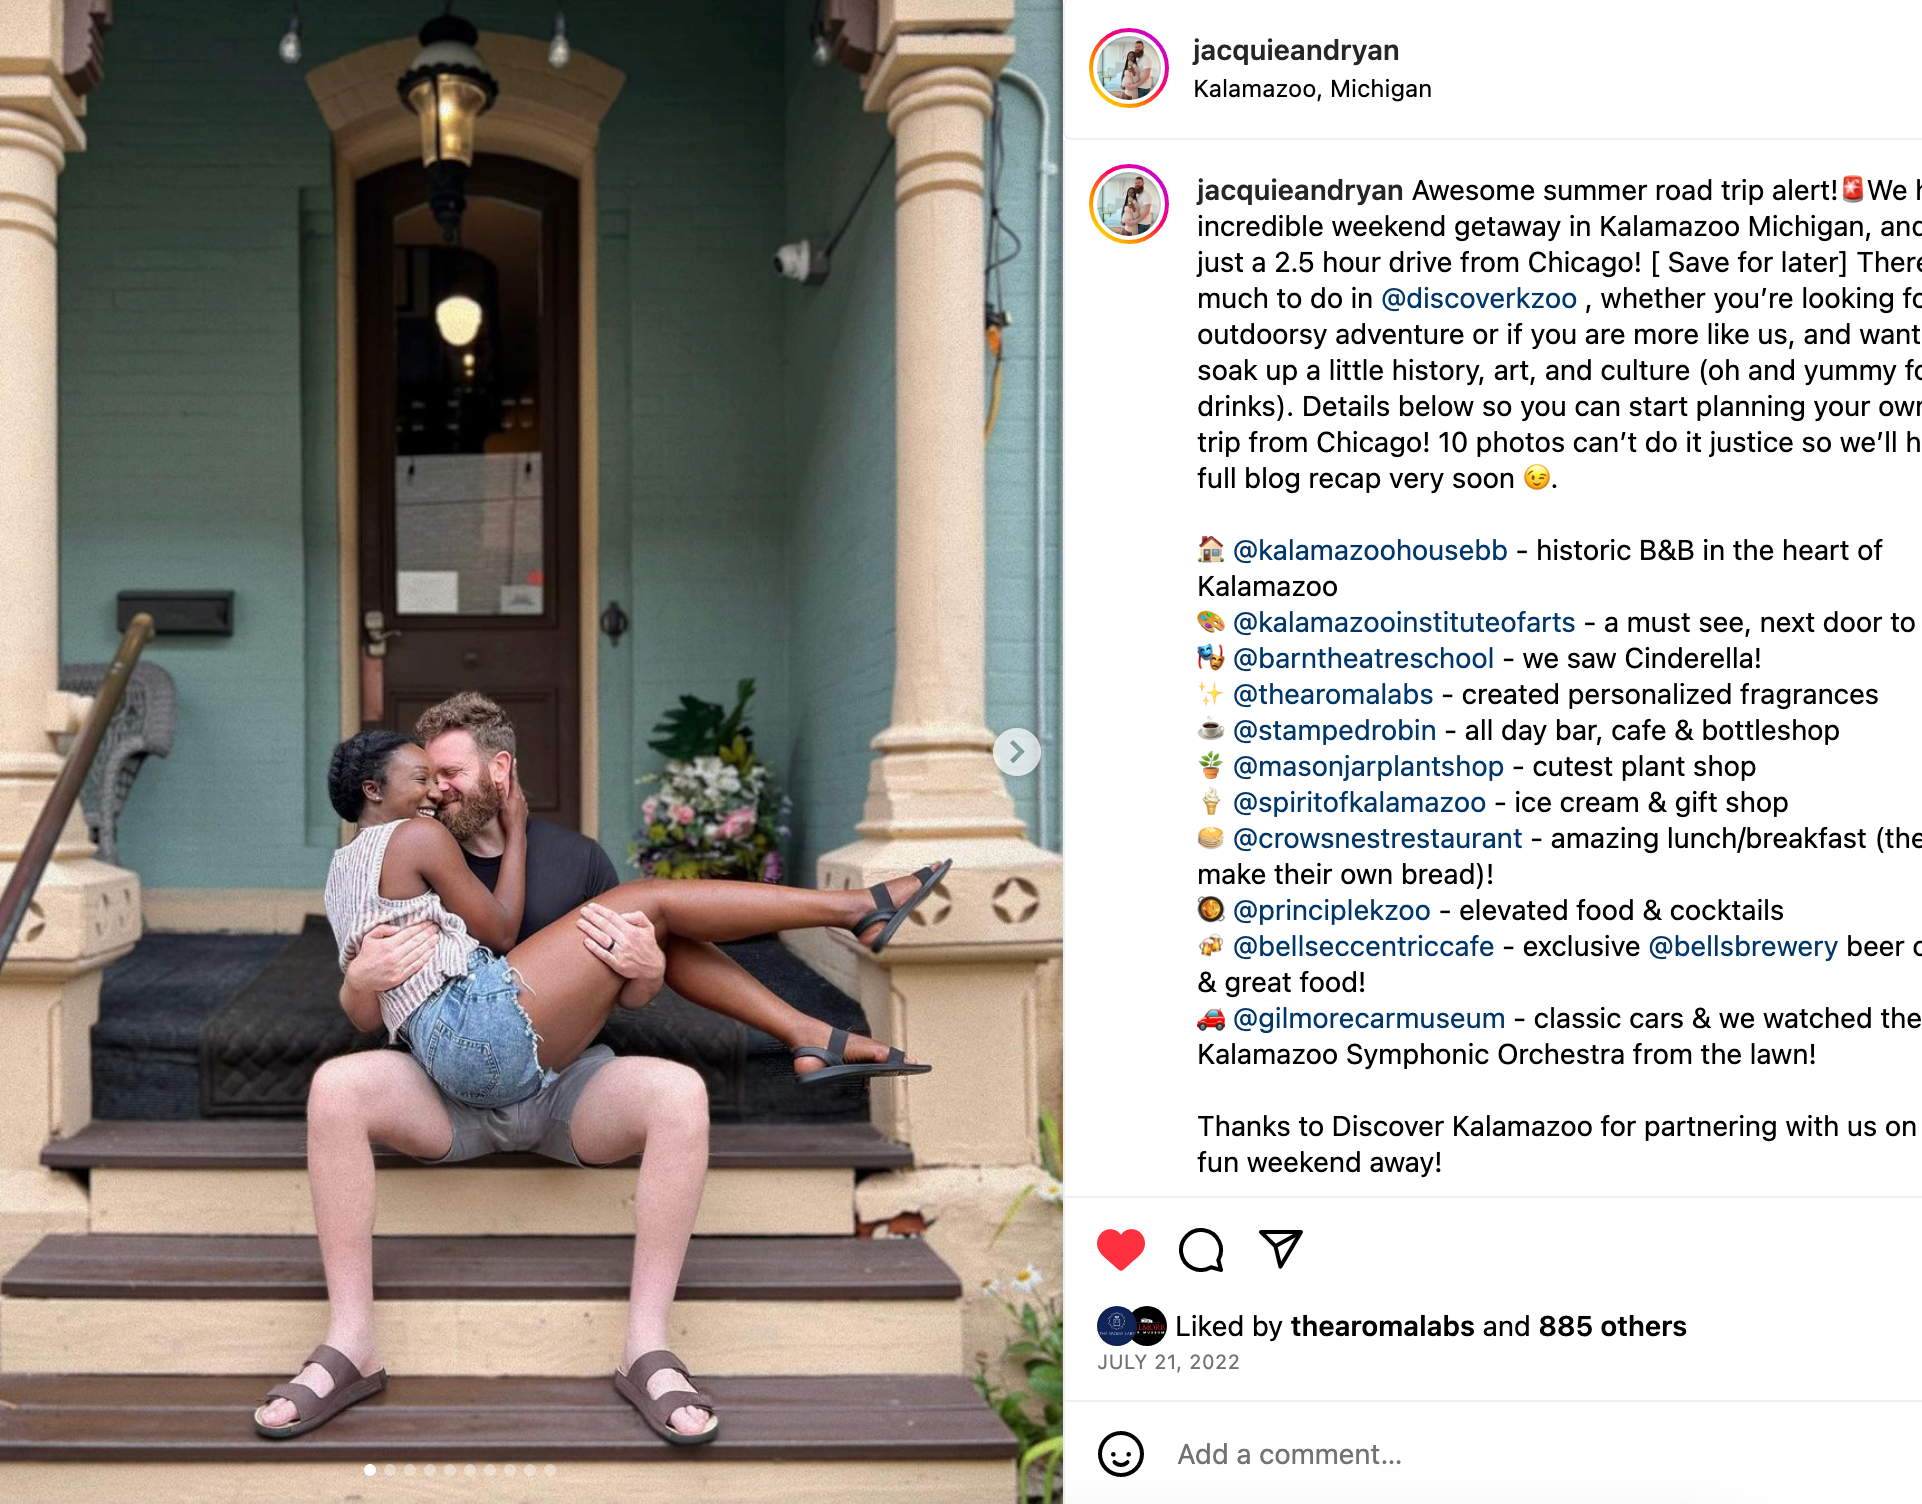Open emoji picker in comment box
The height and width of the screenshot is (1504, 1922).
point(1120,1454)
